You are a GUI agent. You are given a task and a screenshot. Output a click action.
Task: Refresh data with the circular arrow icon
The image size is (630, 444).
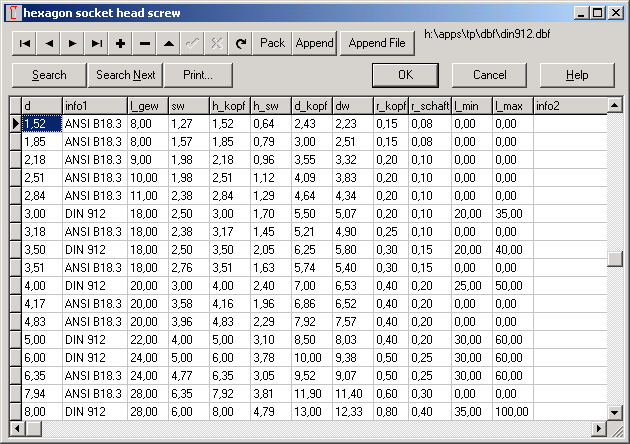[240, 43]
